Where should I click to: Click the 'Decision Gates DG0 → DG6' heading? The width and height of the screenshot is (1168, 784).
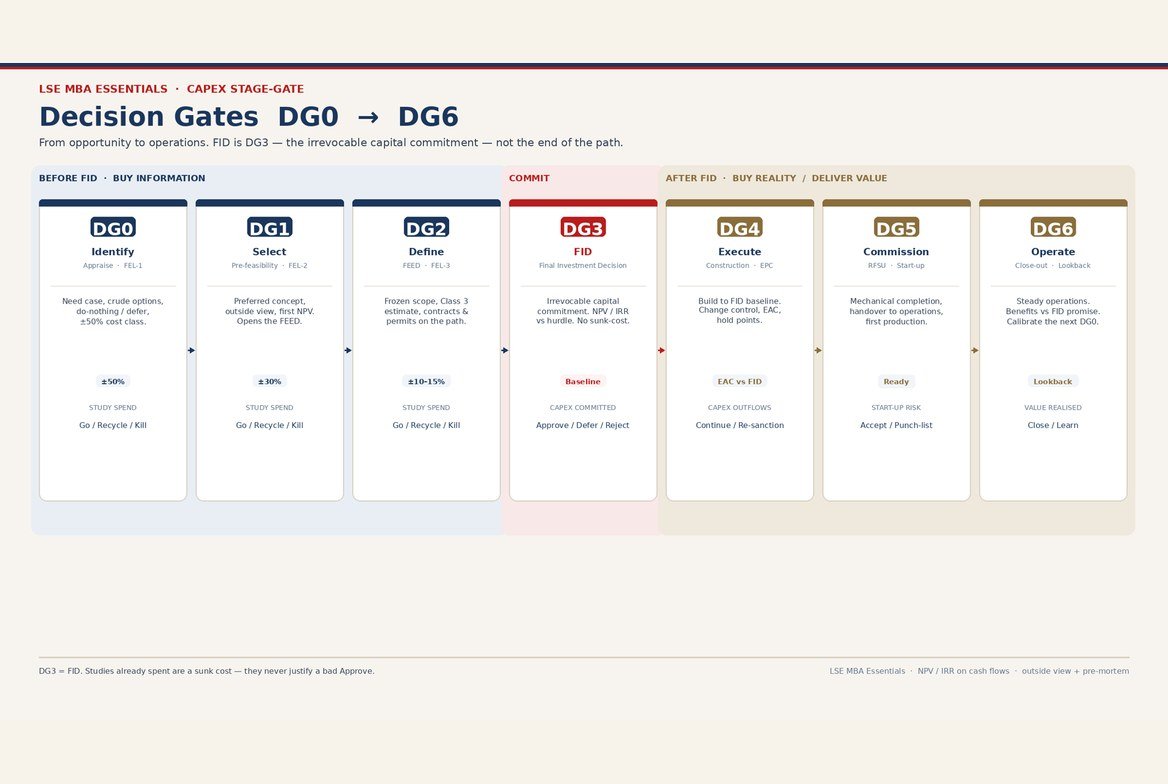pyautogui.click(x=249, y=116)
